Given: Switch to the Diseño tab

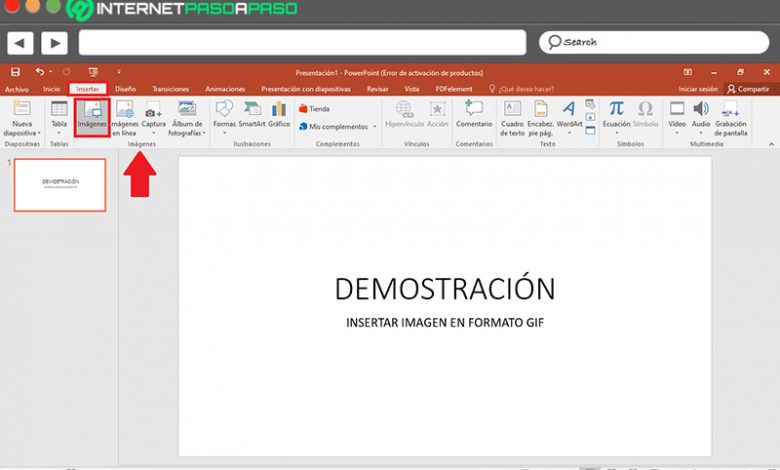Looking at the screenshot, I should (125, 89).
